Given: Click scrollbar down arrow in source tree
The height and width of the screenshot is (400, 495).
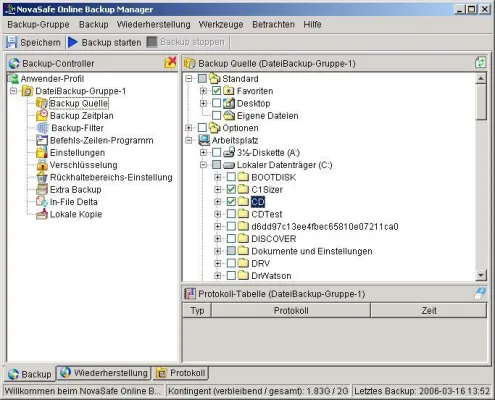Looking at the screenshot, I should coord(481,275).
